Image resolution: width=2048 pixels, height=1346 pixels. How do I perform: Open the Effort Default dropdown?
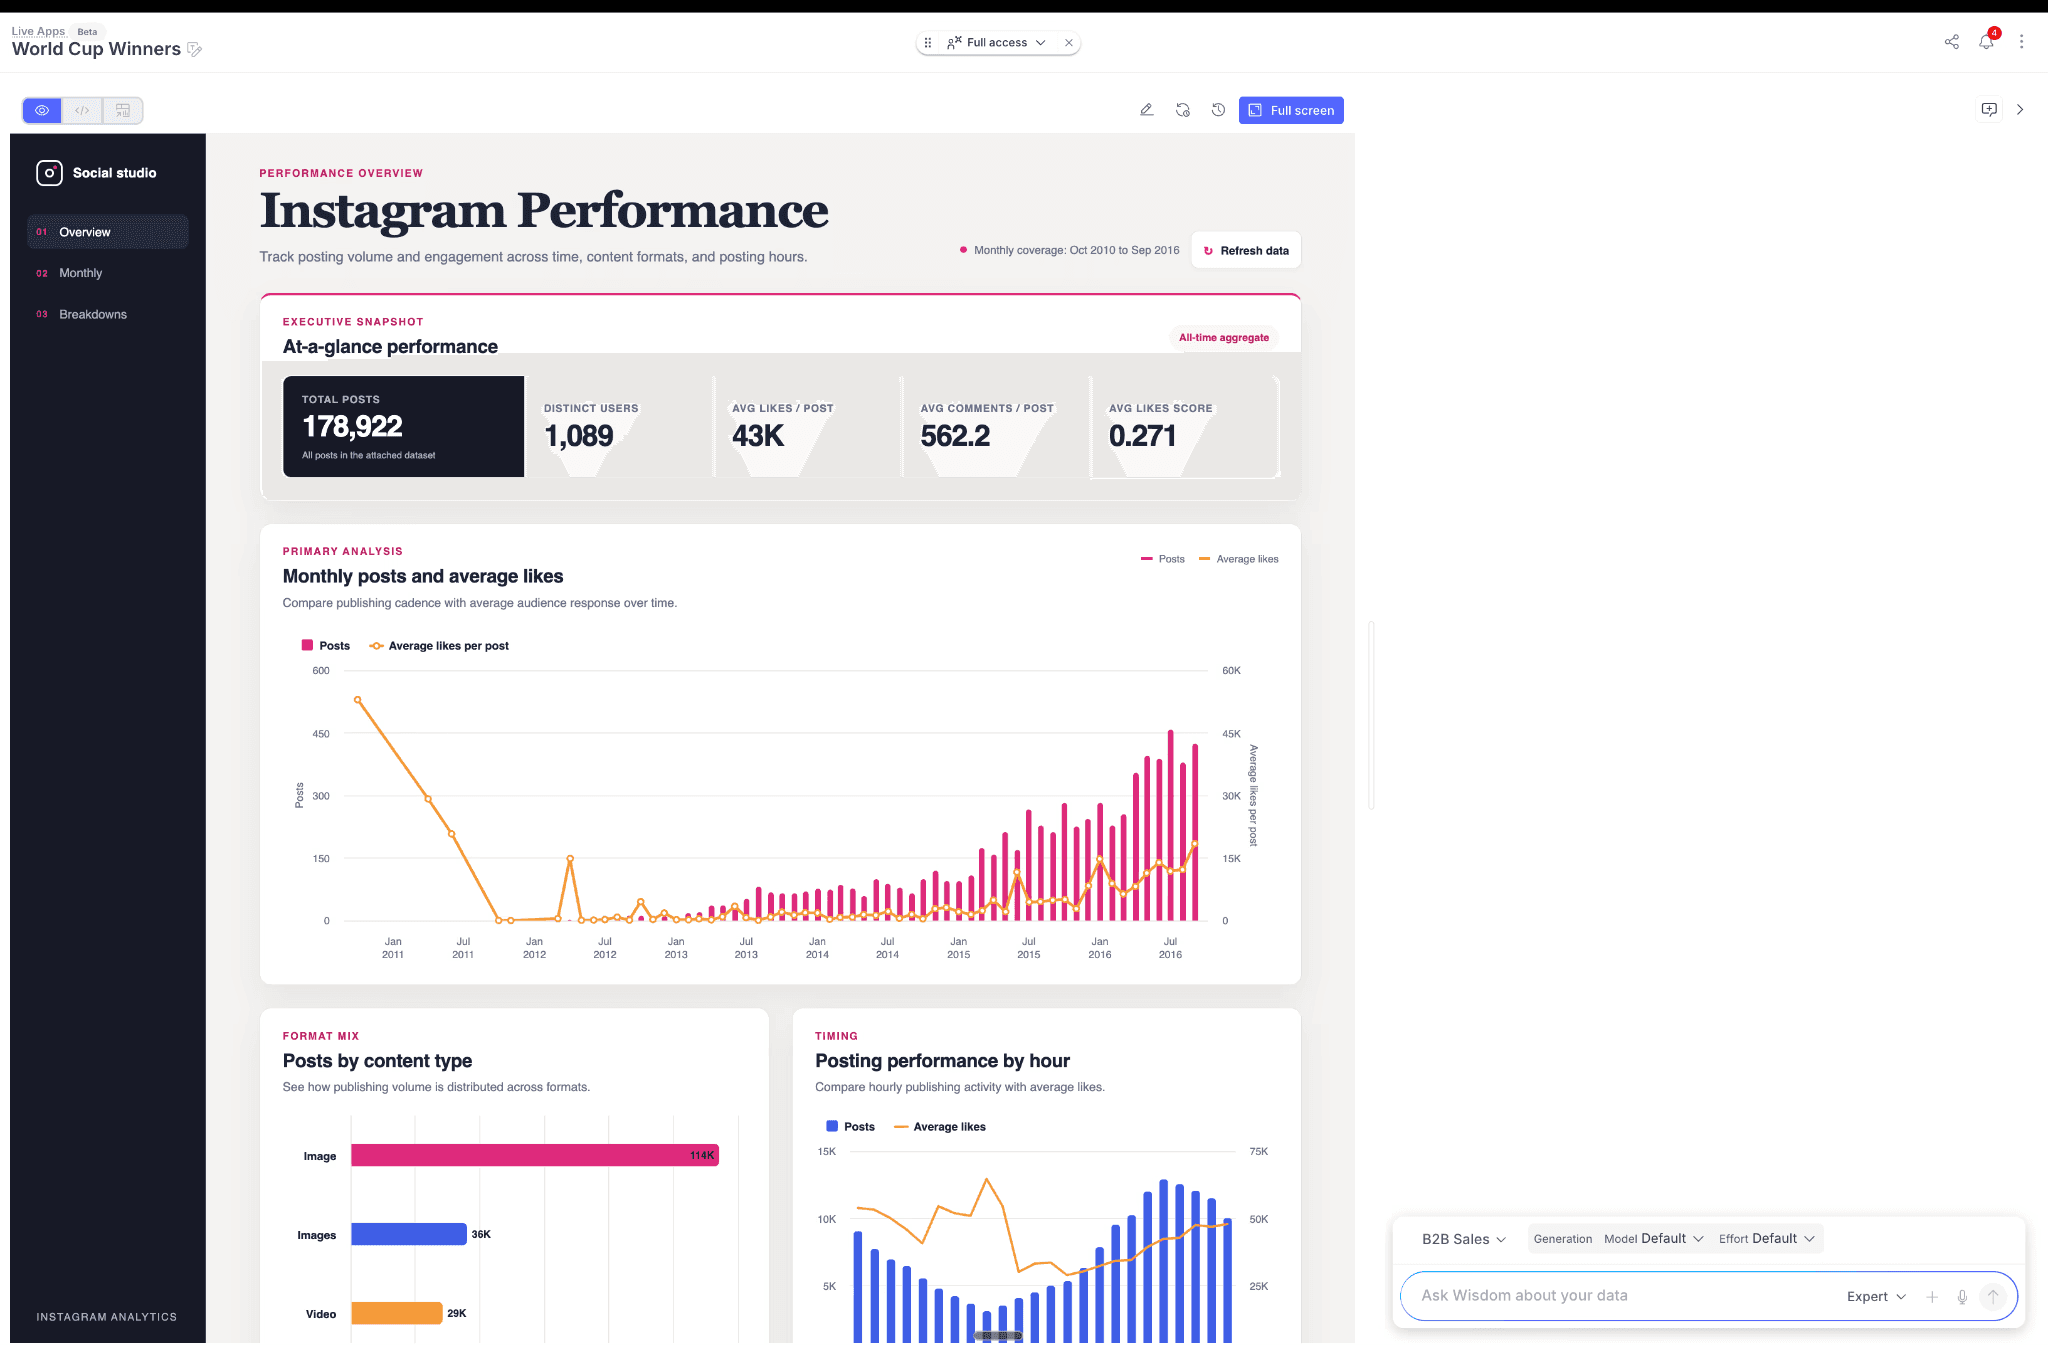[1766, 1239]
